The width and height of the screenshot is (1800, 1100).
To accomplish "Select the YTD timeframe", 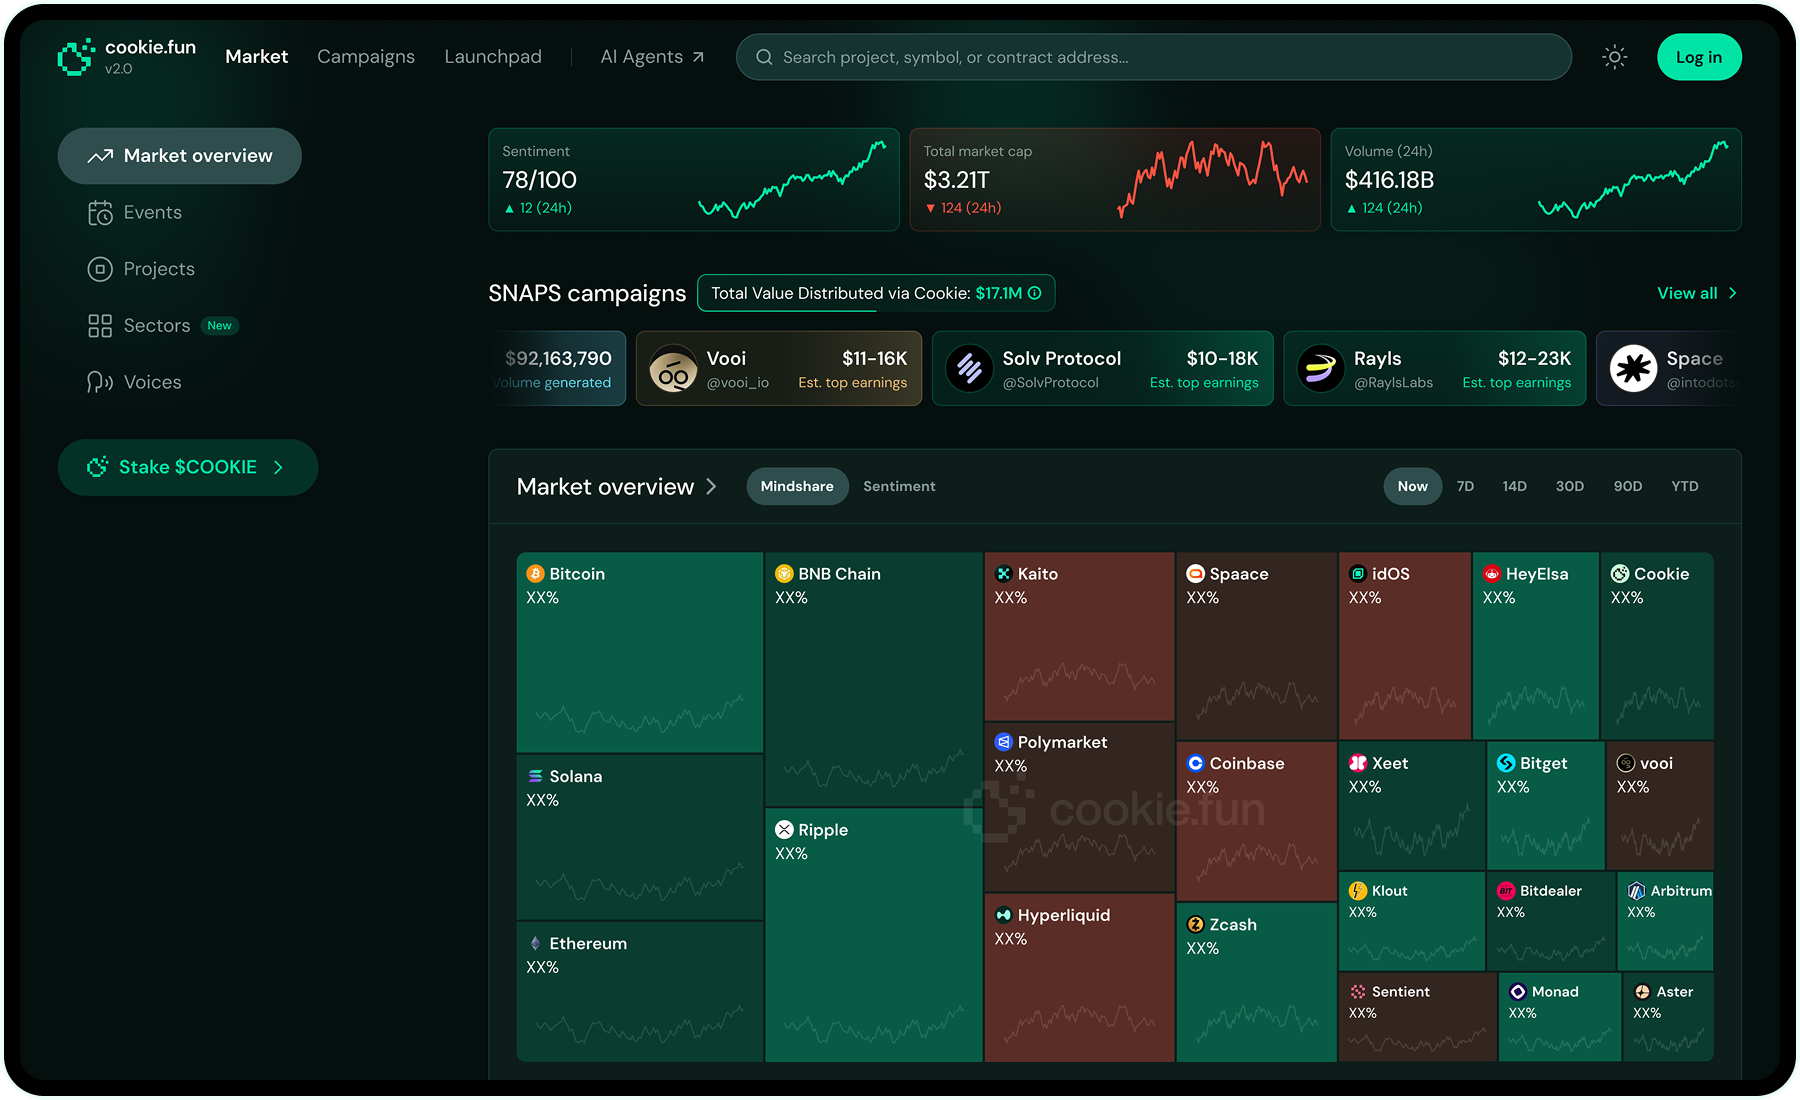I will point(1684,486).
